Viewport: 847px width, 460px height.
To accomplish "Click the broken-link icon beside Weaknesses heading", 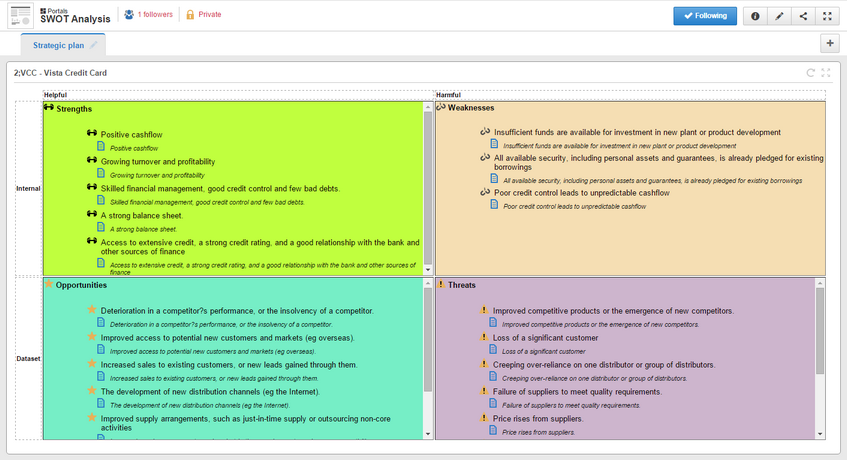I will pyautogui.click(x=441, y=107).
